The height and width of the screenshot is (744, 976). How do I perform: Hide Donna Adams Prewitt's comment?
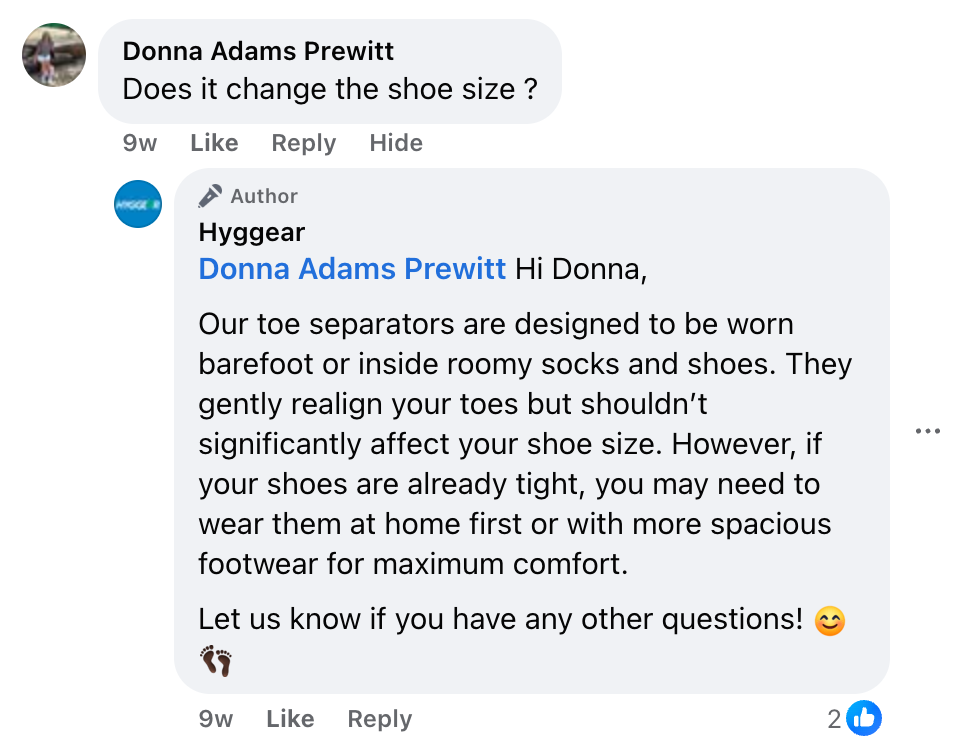pos(396,143)
